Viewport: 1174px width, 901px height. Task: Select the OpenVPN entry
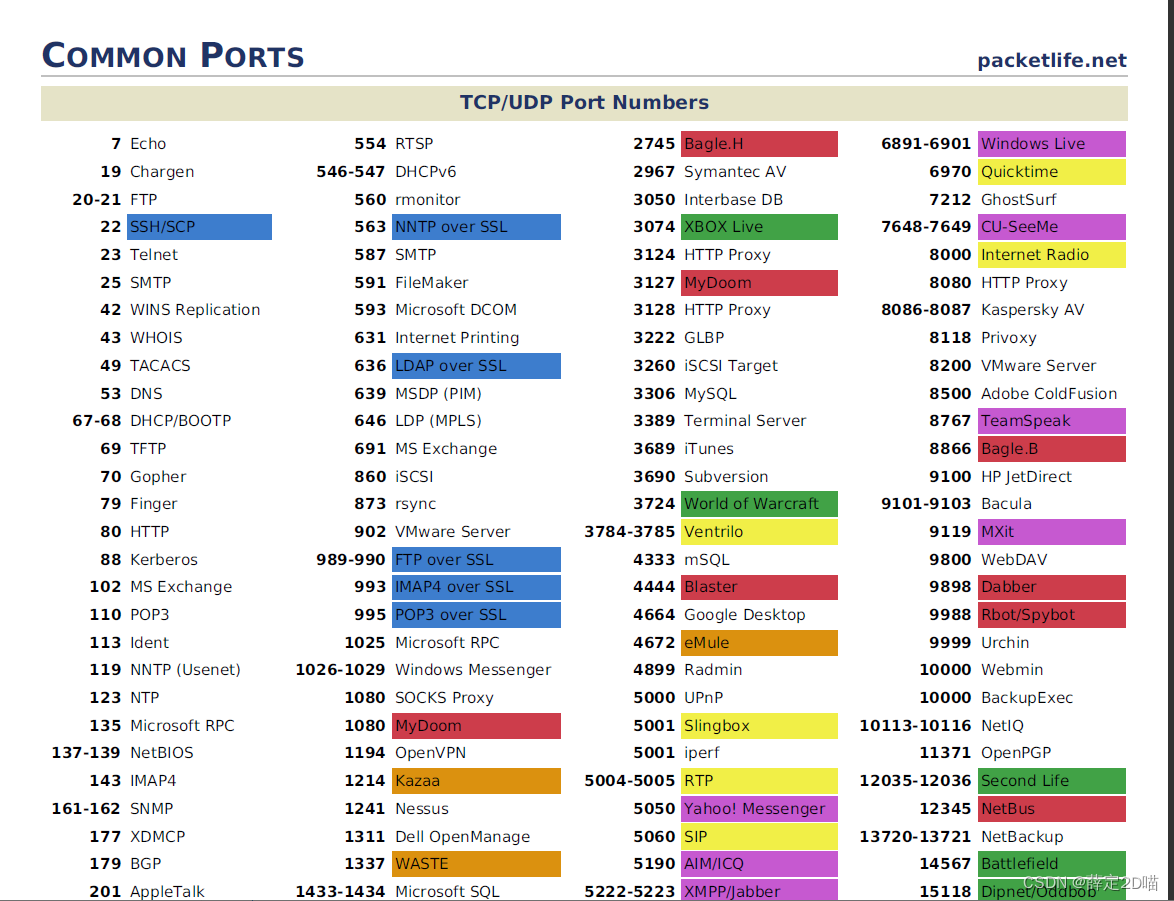430,753
